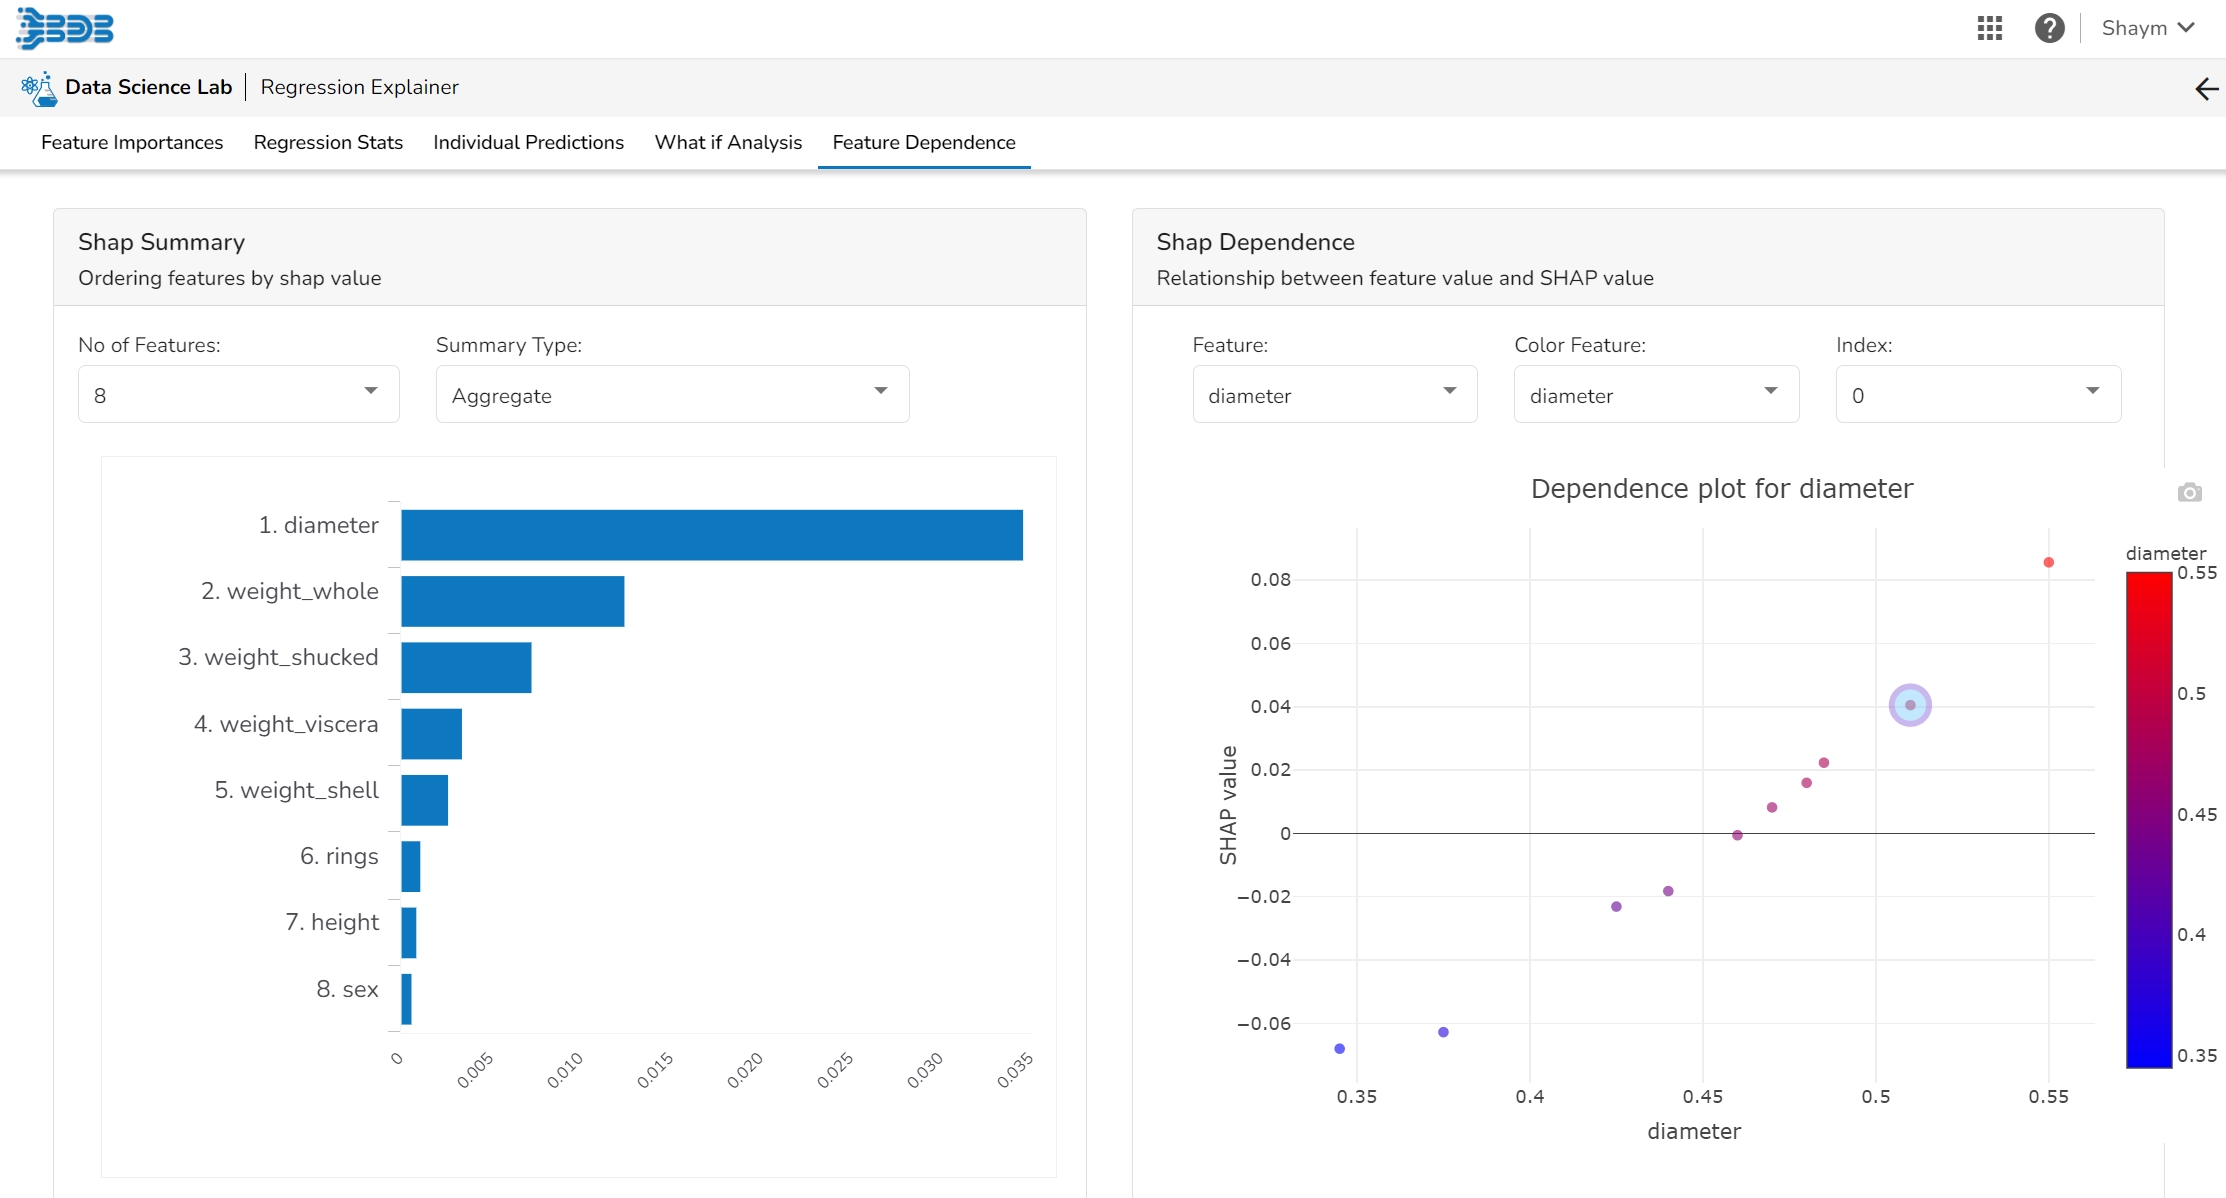Open the Color Feature dropdown
Screen dimensions: 2226x1198
pos(1656,394)
